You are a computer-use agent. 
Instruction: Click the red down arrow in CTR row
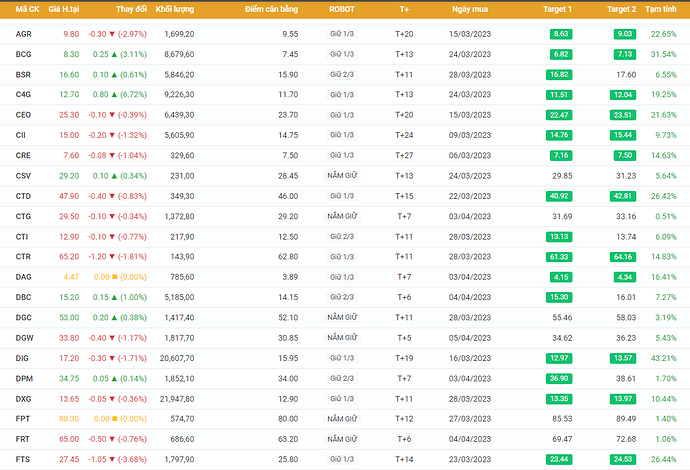pyautogui.click(x=114, y=257)
